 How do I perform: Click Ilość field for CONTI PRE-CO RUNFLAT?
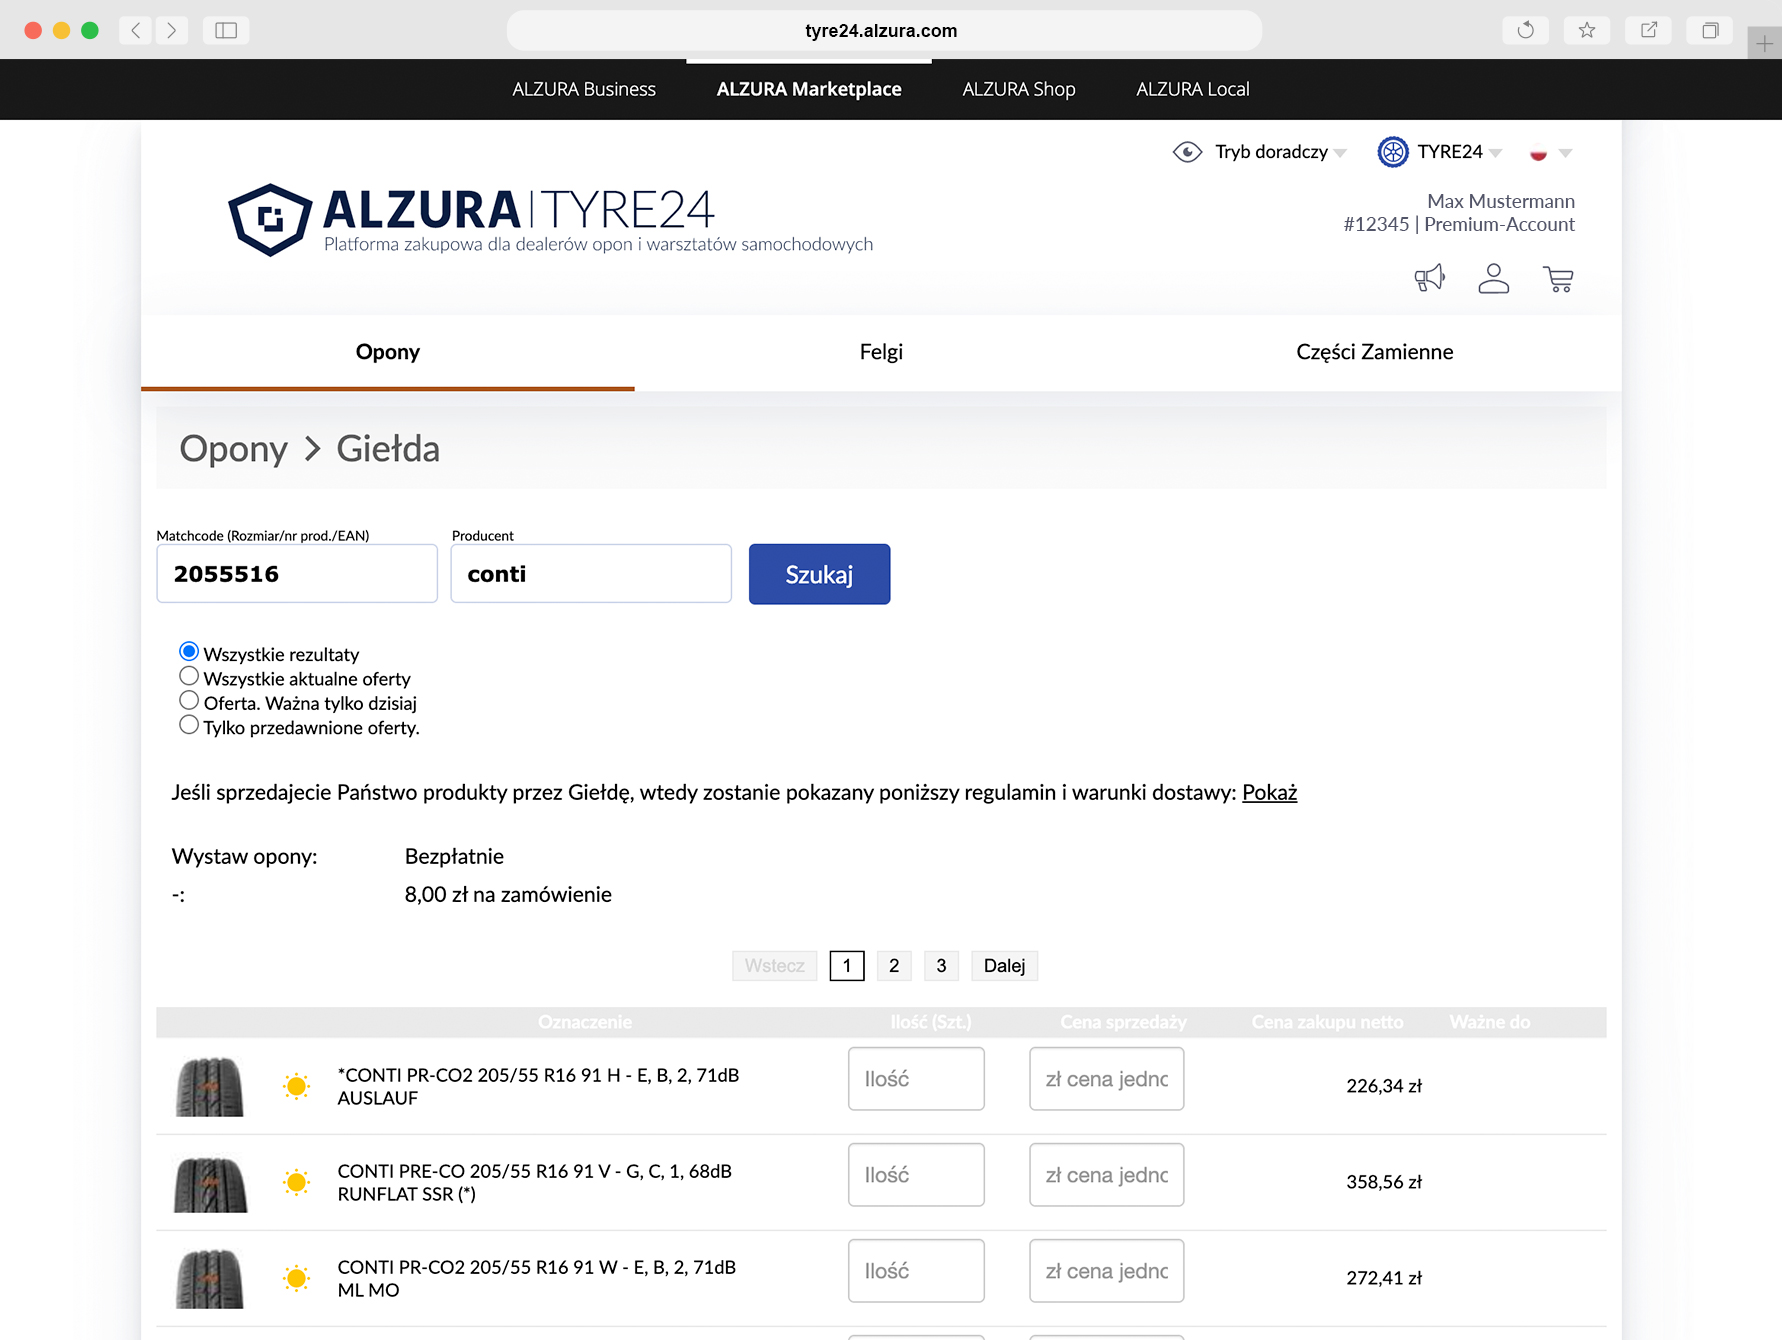coord(916,1175)
